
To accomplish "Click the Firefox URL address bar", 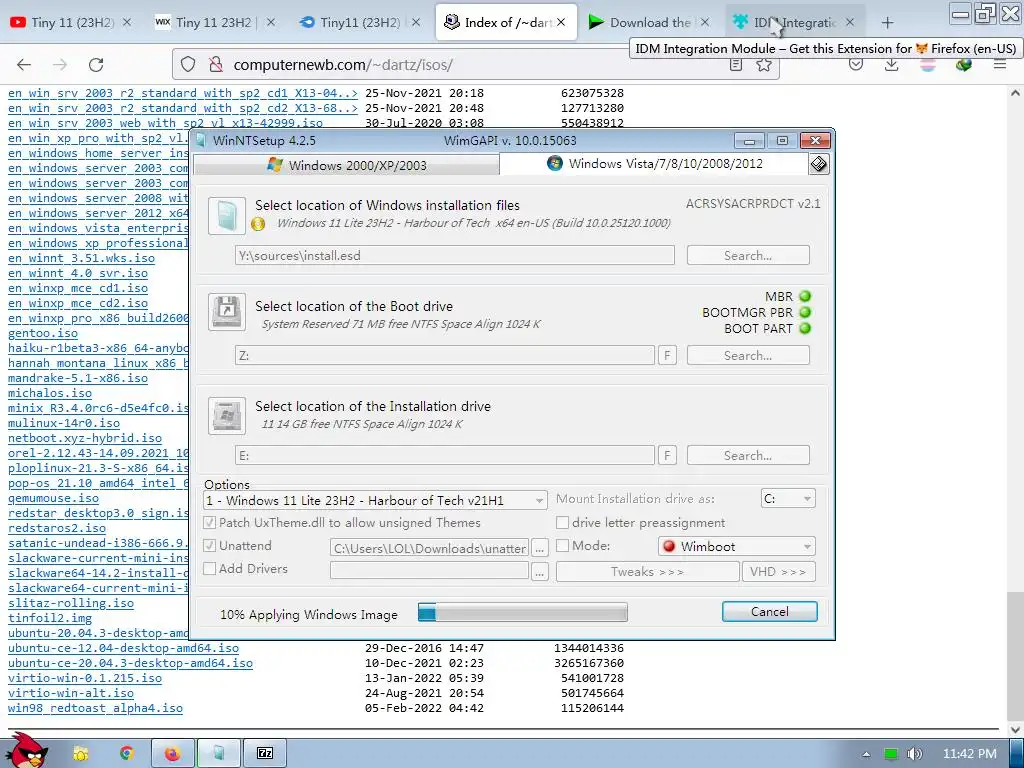I will click(x=477, y=65).
